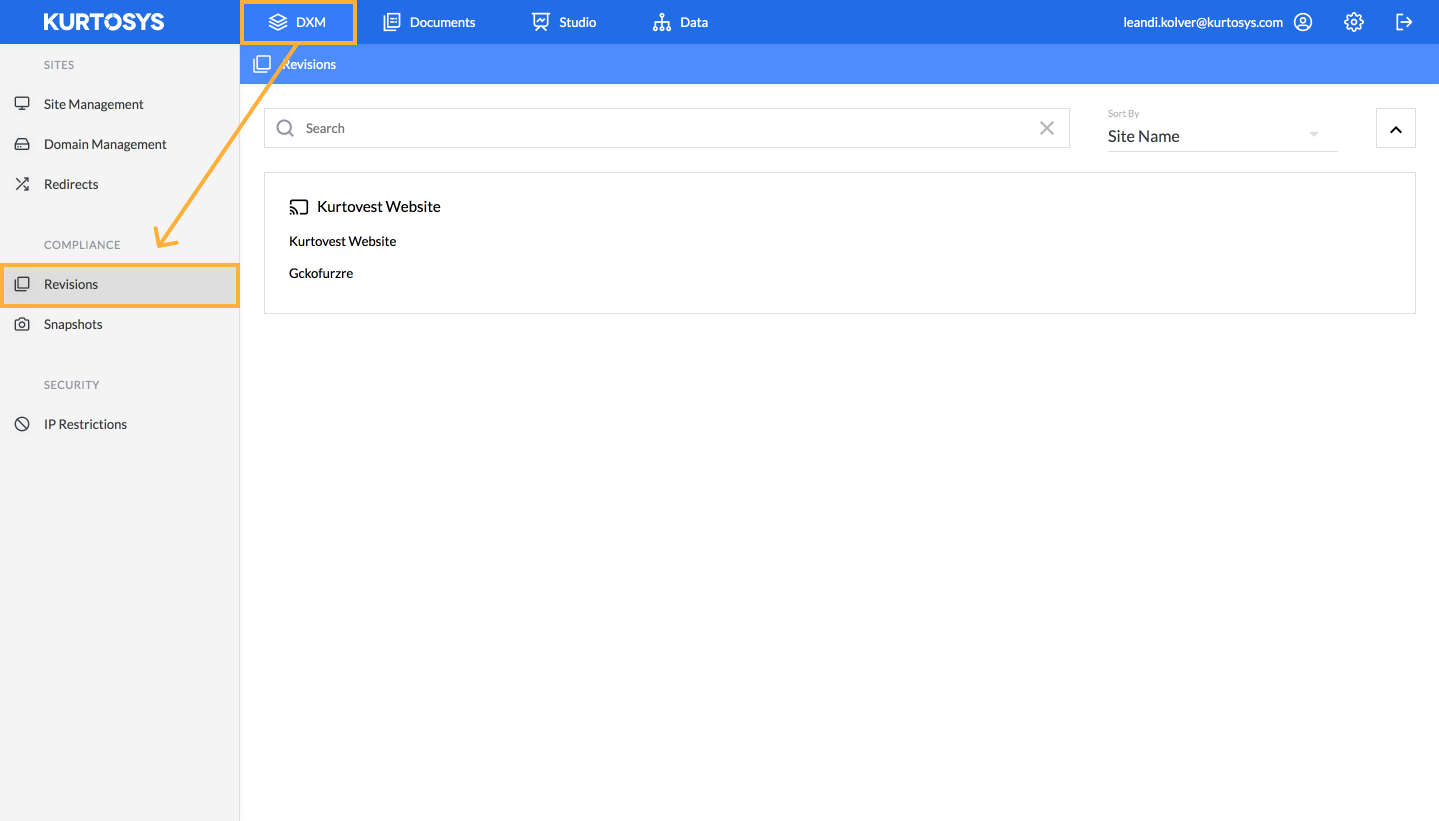Click the Kurtovest Website cast icon

click(x=299, y=207)
